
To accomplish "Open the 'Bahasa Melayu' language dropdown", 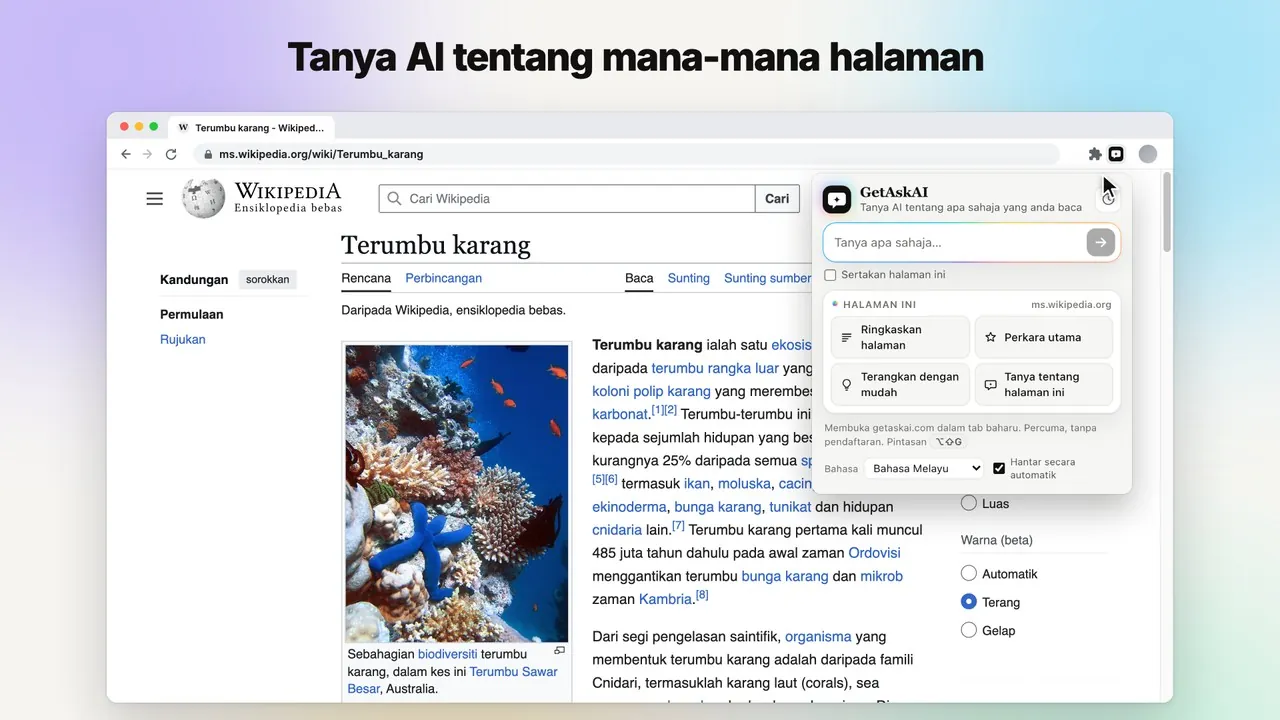I will coord(924,468).
